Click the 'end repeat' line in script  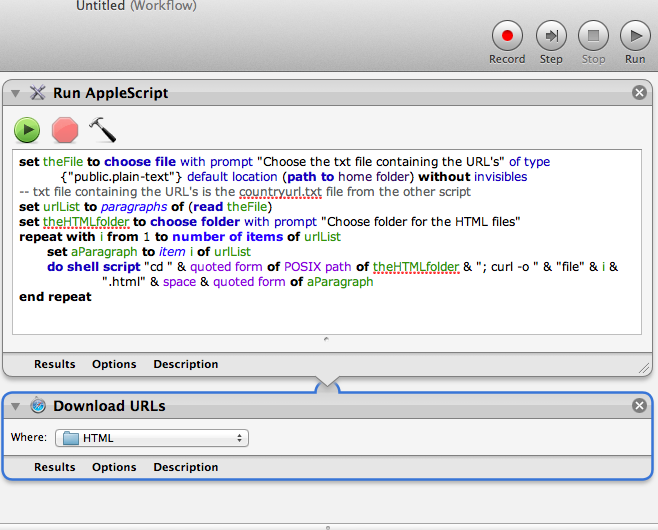click(55, 297)
